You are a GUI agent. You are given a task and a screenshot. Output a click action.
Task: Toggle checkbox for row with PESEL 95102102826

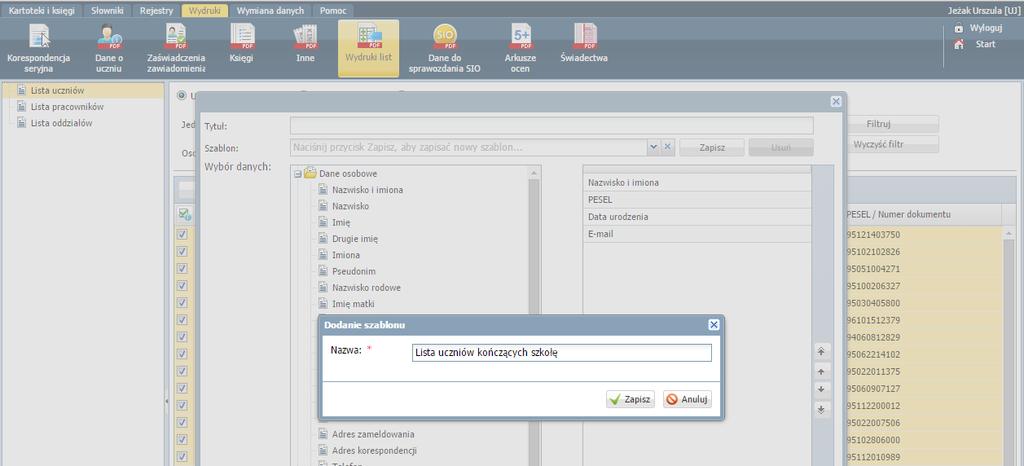point(182,252)
